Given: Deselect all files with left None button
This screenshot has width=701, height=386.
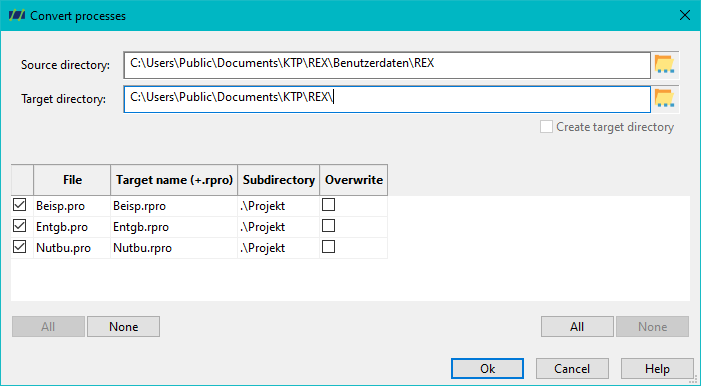Looking at the screenshot, I should click(123, 327).
